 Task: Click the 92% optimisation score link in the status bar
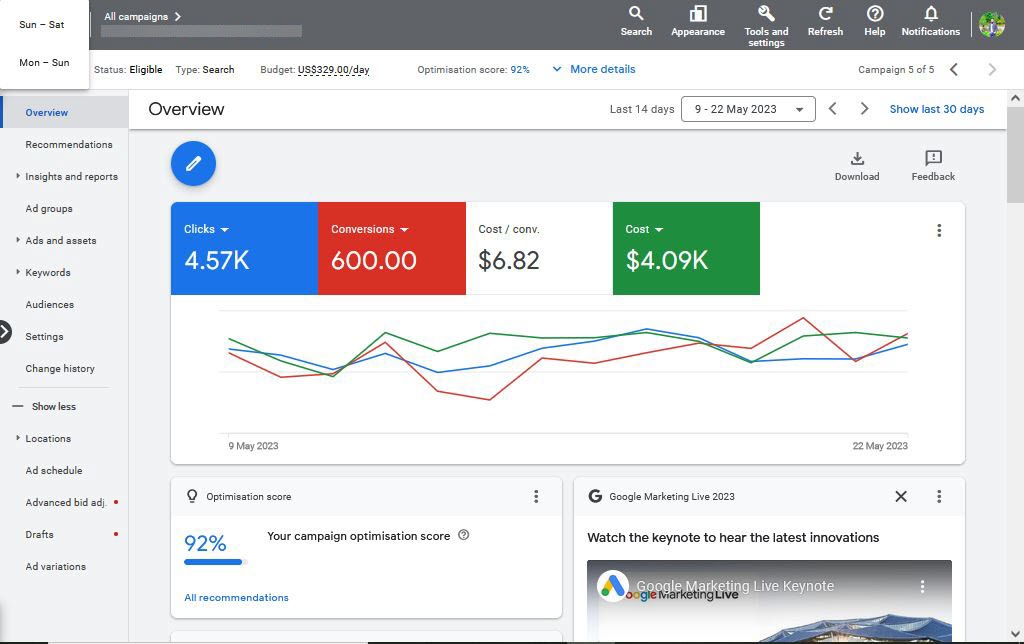tap(520, 69)
